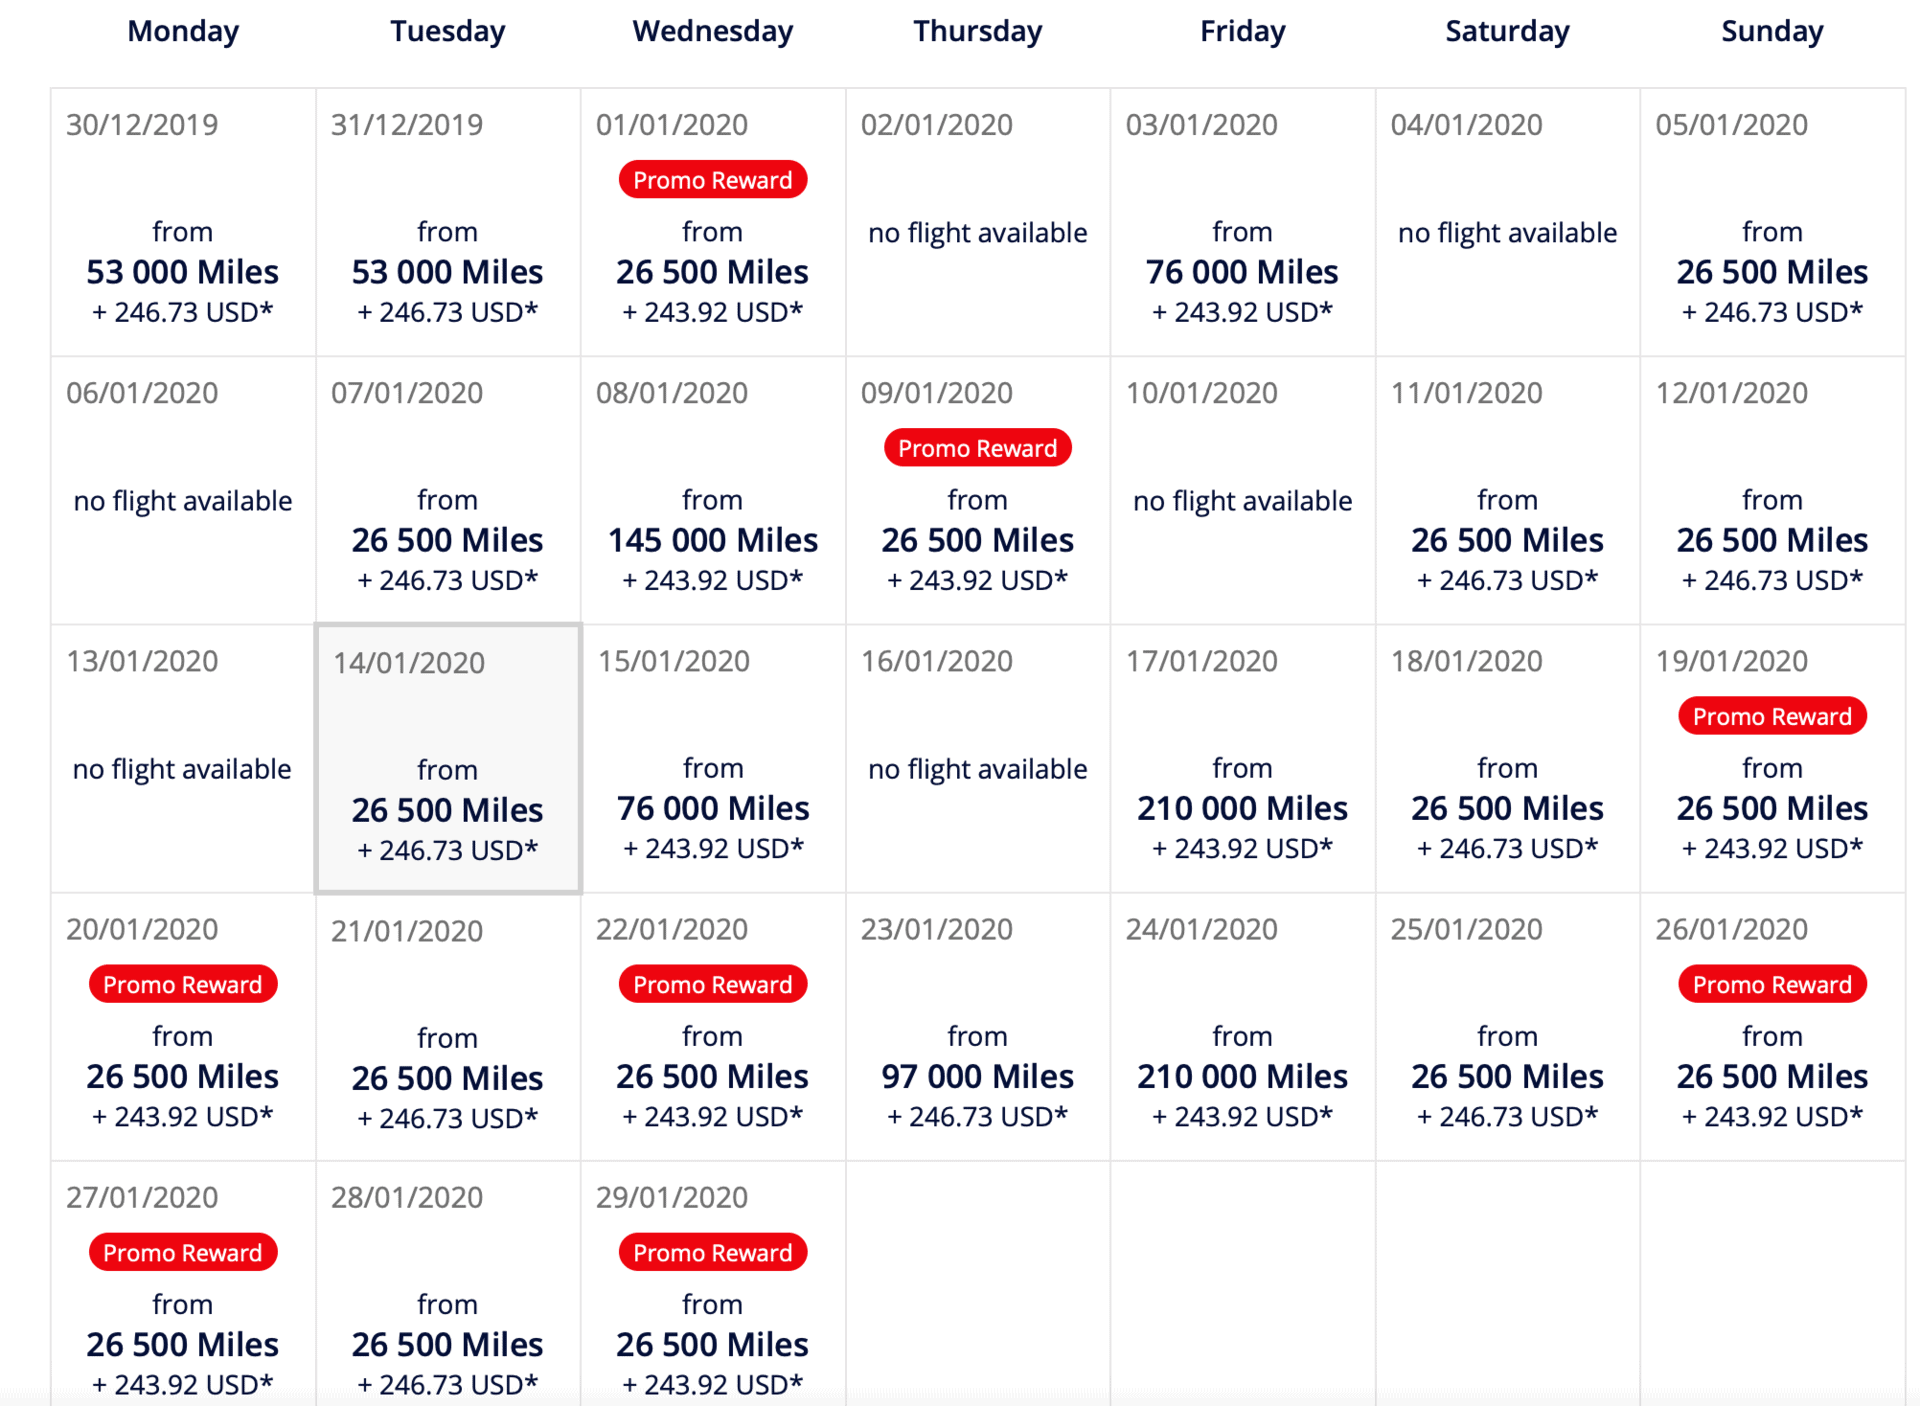Select the 17/01/2020 flight at 210 000 Miles
This screenshot has width=1920, height=1406.
click(1243, 759)
